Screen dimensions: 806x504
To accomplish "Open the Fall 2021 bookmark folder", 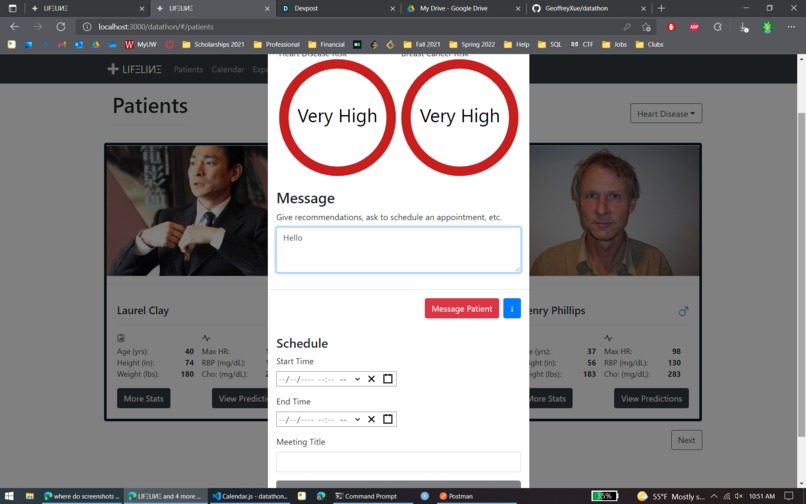I will point(422,44).
